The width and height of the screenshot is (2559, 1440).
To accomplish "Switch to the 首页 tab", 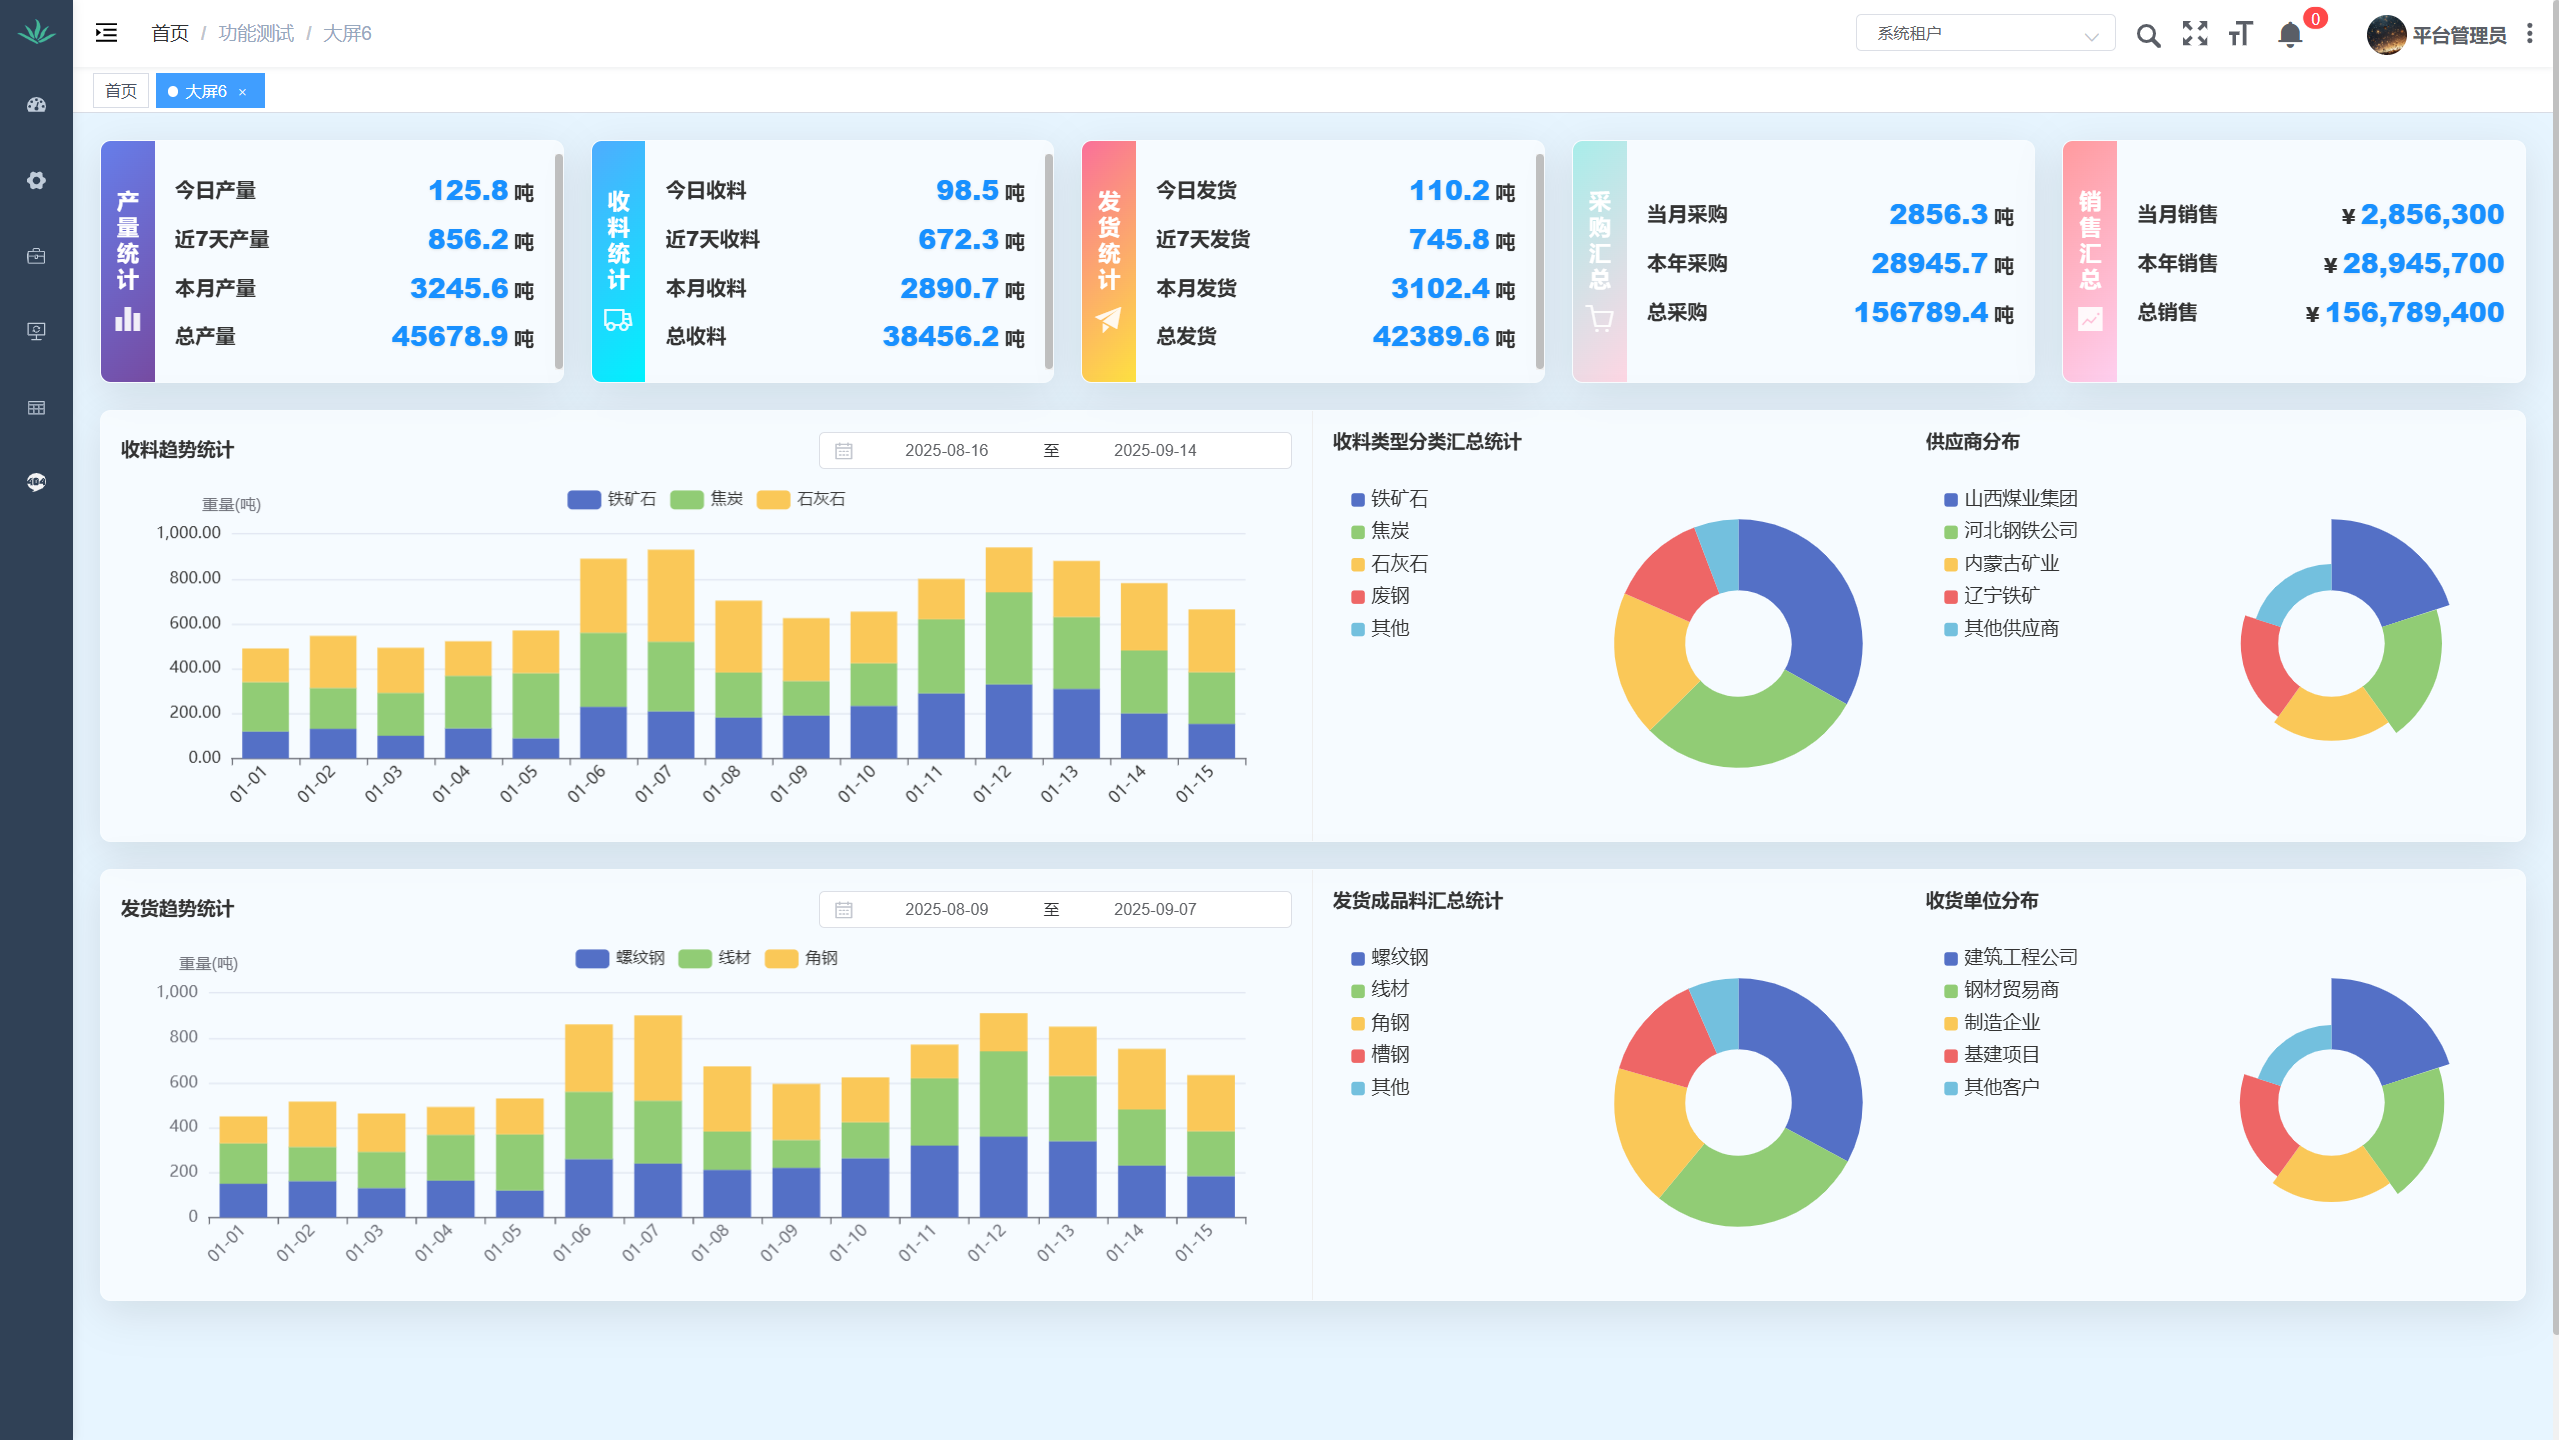I will (121, 91).
